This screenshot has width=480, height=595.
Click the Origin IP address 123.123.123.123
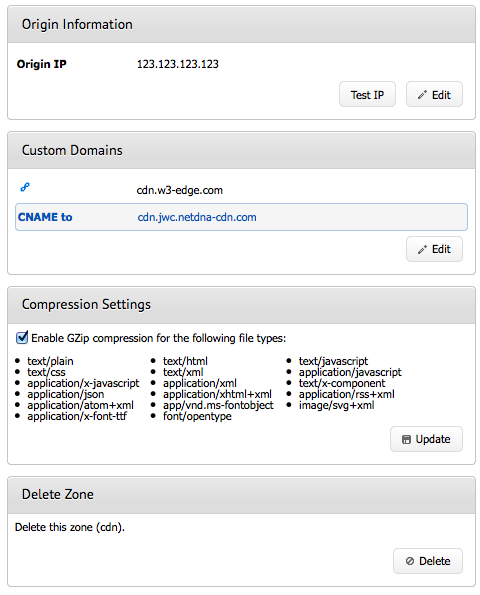point(178,64)
